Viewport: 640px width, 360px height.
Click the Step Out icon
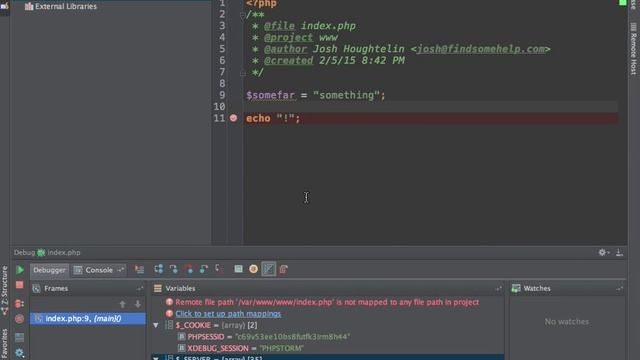click(204, 269)
